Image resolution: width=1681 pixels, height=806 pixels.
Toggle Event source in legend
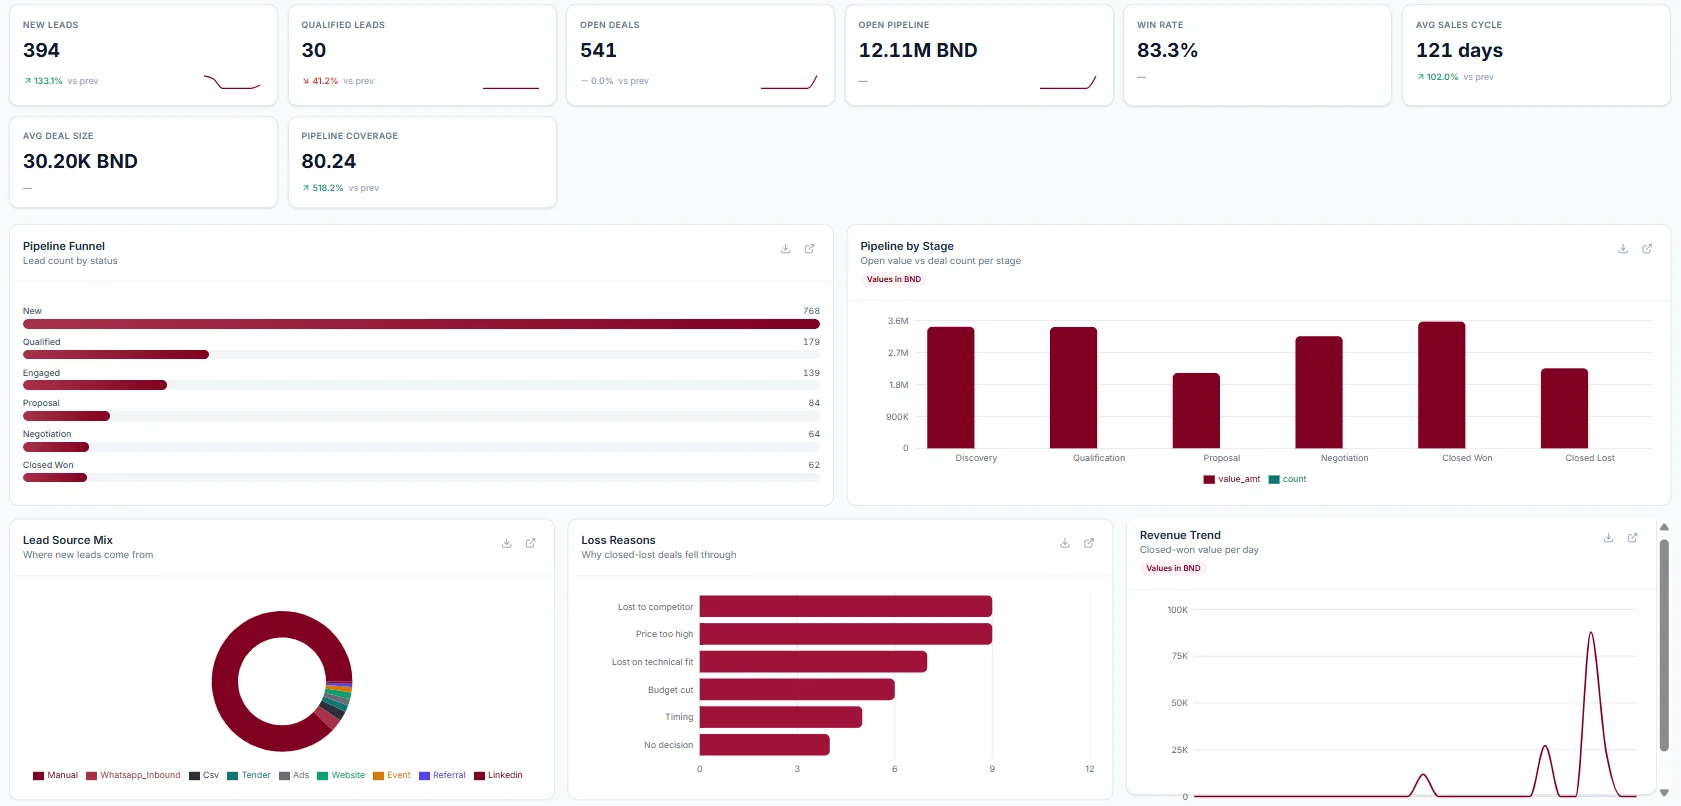coord(392,775)
